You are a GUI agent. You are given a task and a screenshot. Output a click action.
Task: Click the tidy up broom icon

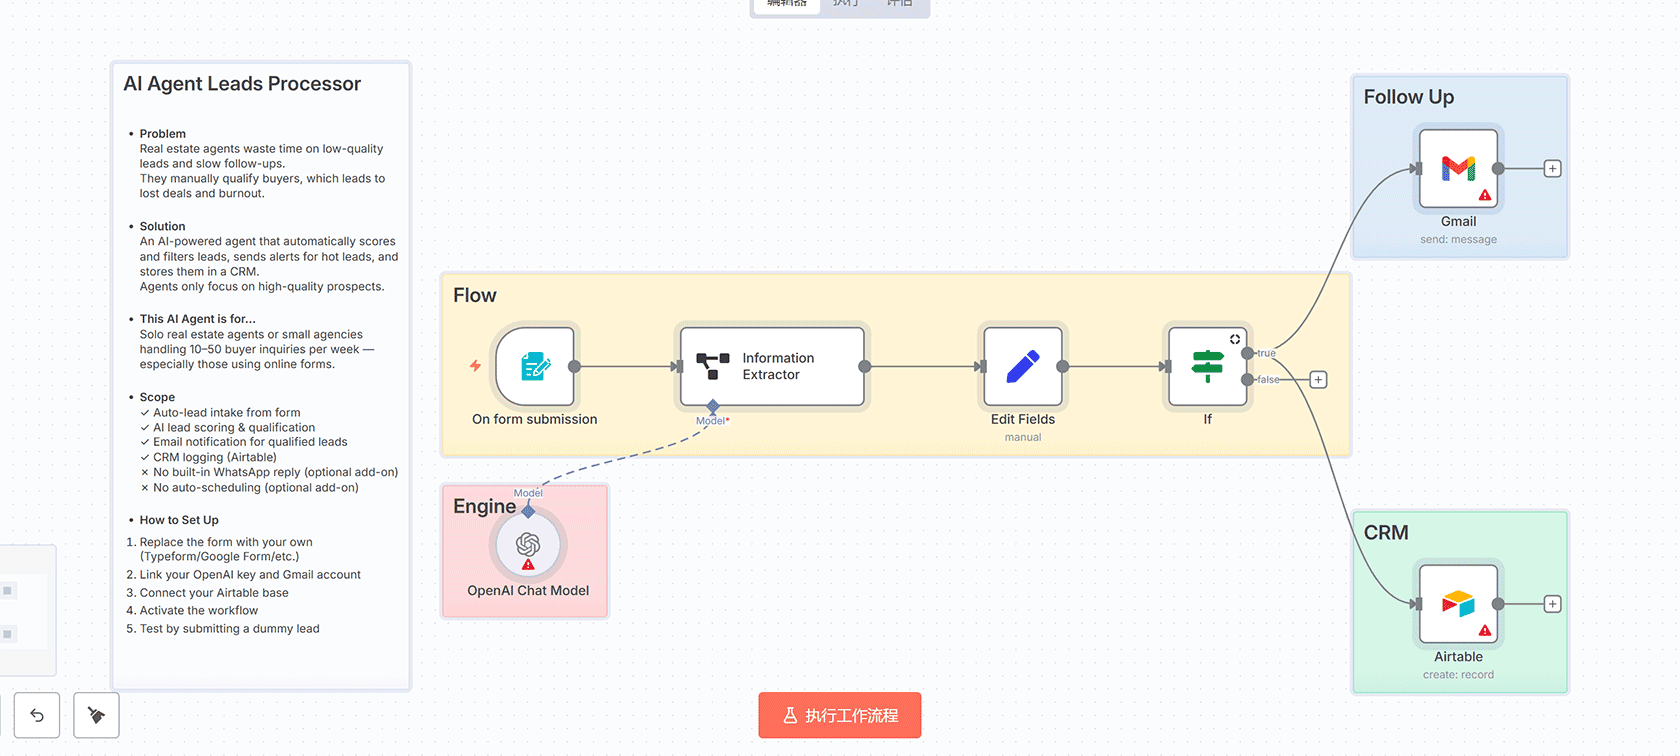point(96,715)
